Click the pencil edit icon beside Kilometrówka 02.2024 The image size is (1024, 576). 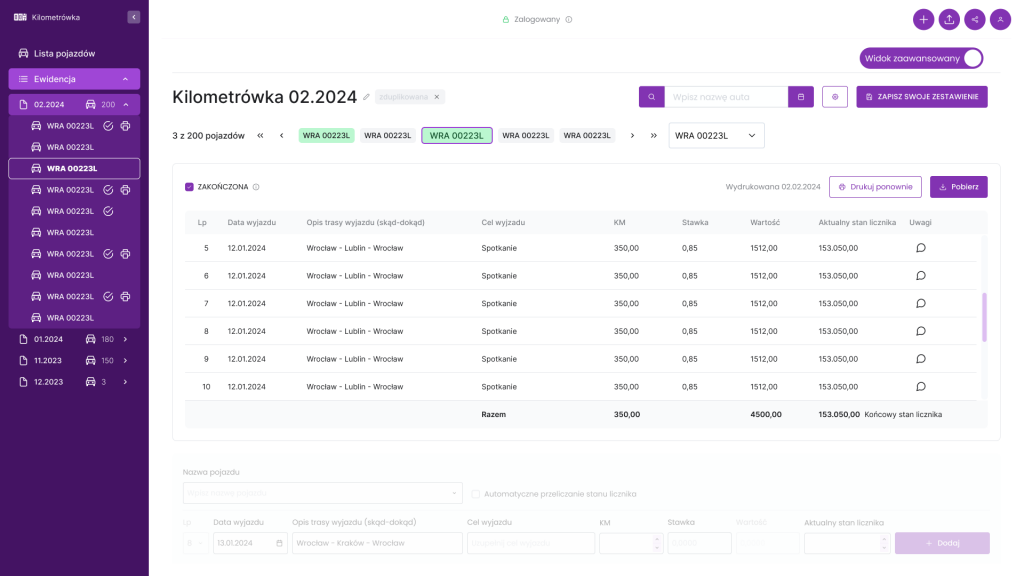[x=367, y=97]
